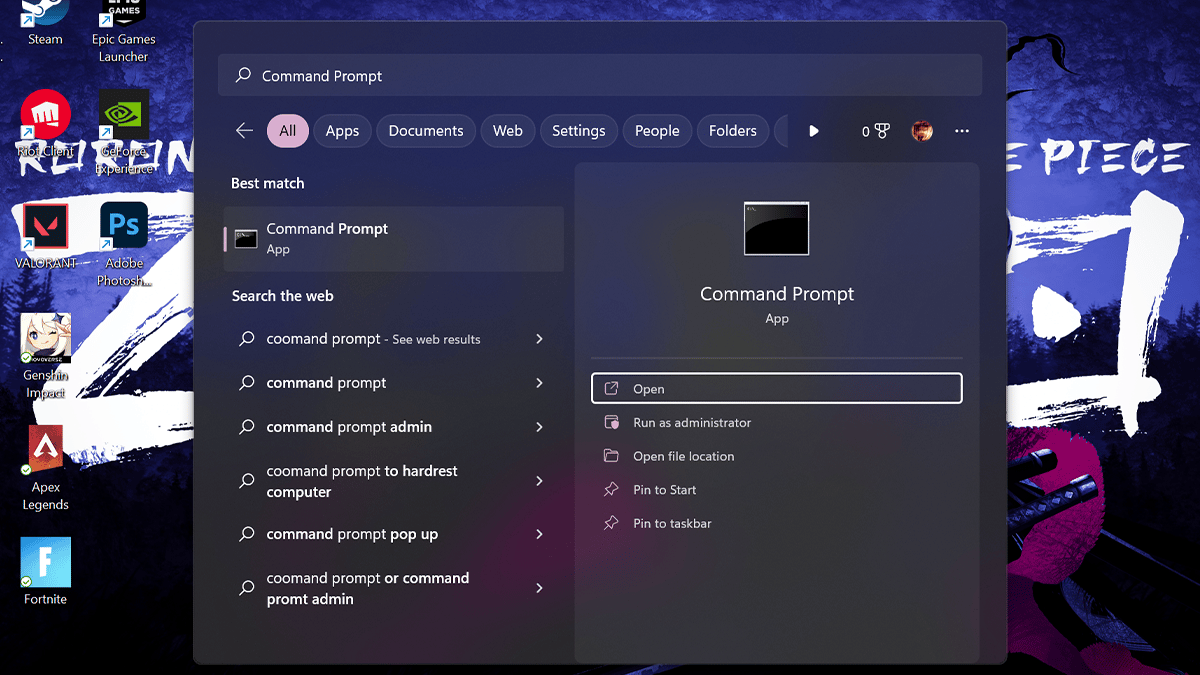
Task: Select Open file location option
Action: [683, 457]
